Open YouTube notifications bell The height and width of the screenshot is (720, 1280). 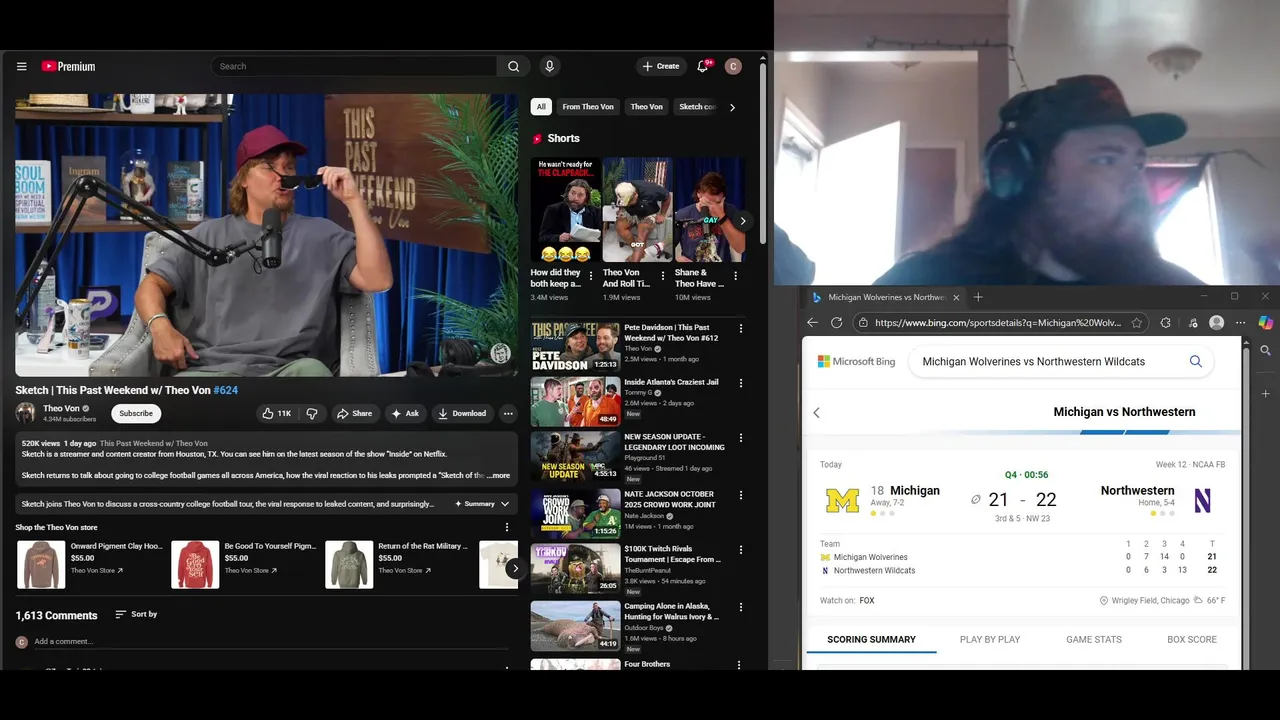[x=703, y=66]
